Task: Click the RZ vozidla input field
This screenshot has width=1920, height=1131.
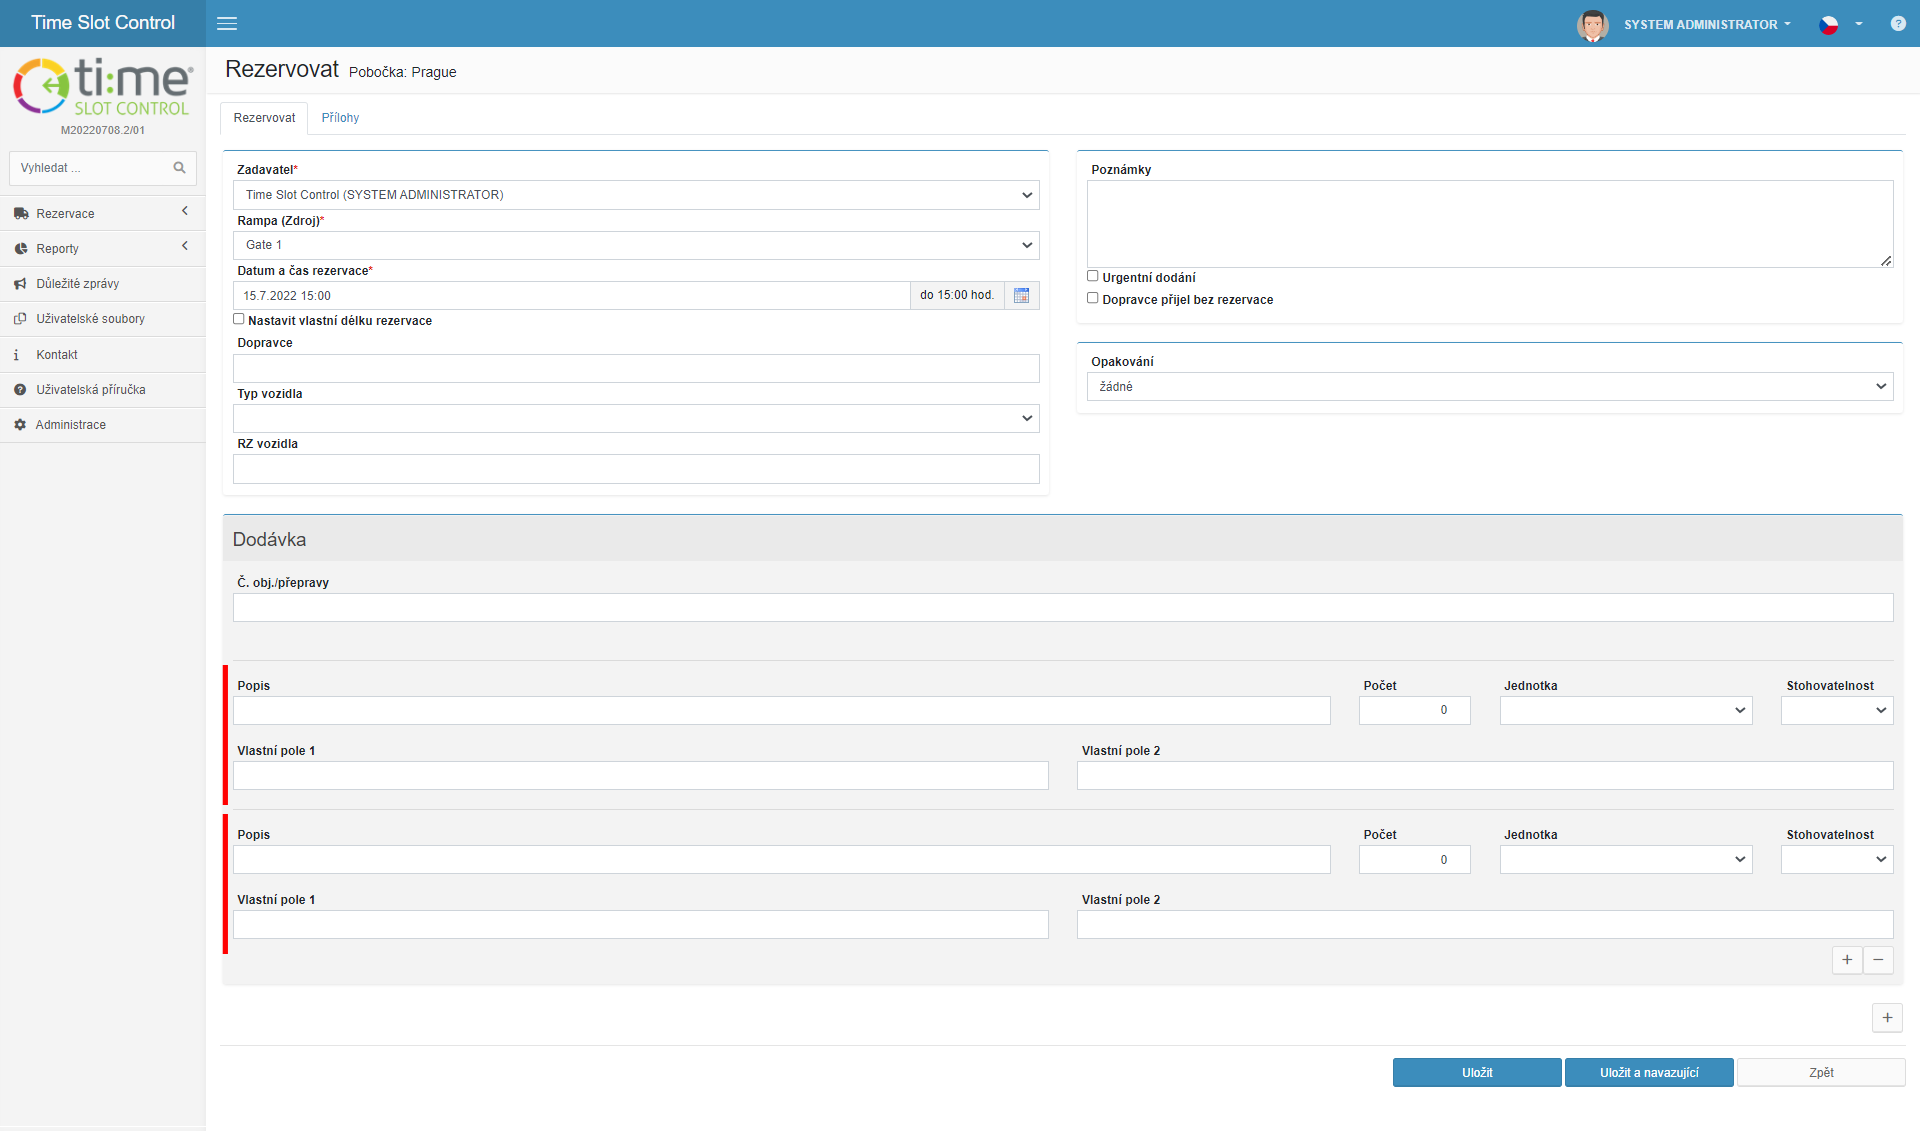Action: coord(636,469)
